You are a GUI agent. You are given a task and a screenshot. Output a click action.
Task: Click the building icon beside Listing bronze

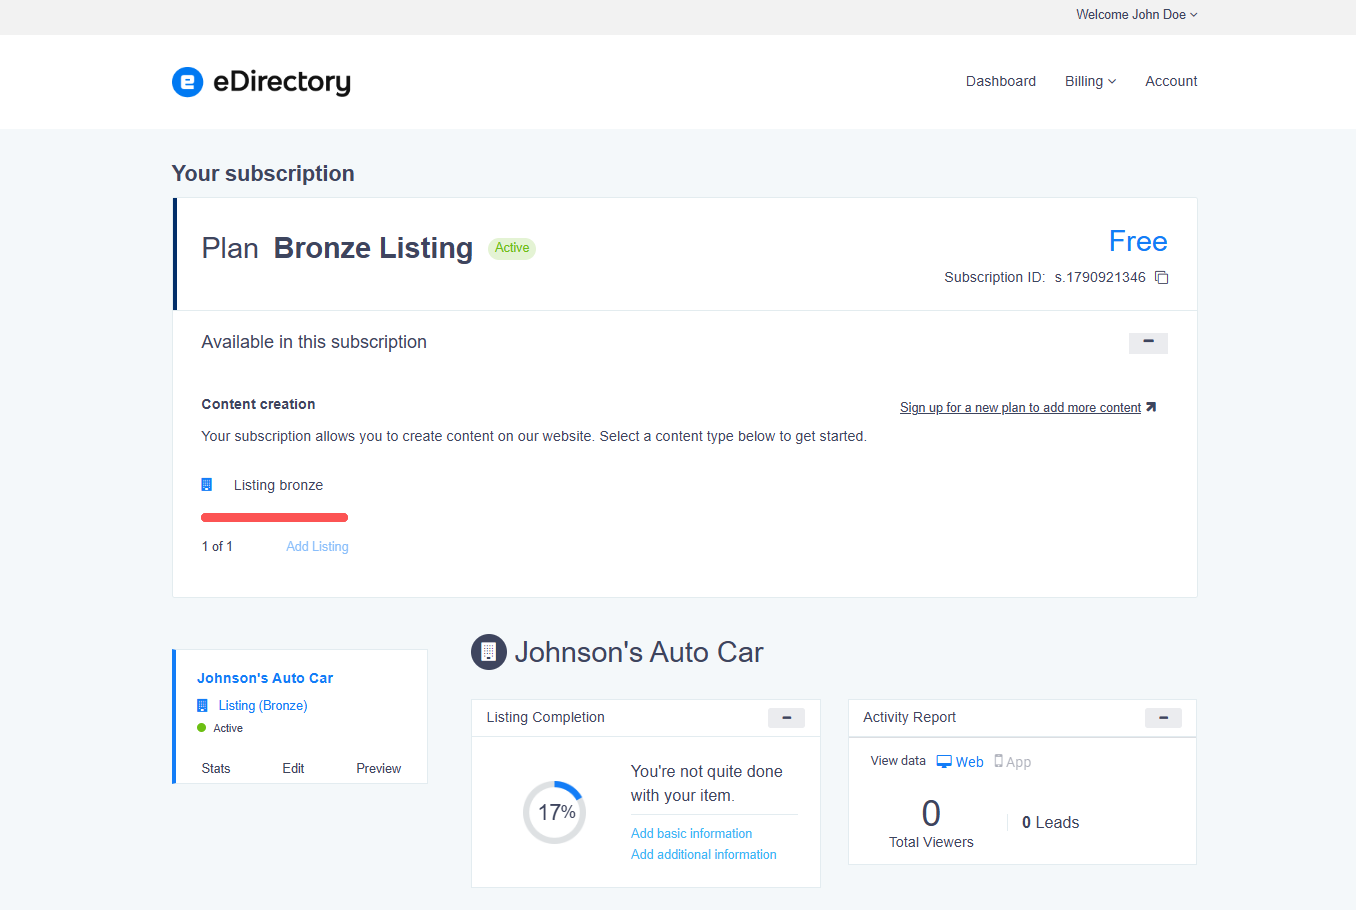coord(207,485)
